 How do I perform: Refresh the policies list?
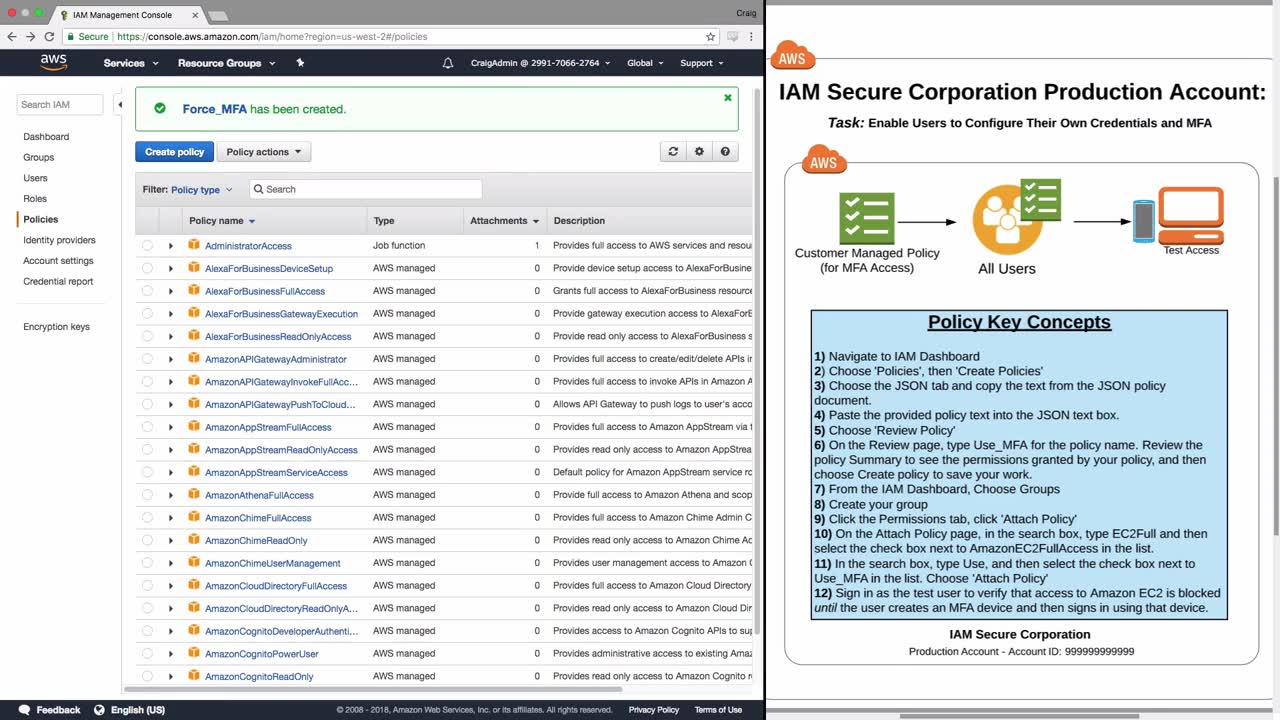(x=673, y=152)
